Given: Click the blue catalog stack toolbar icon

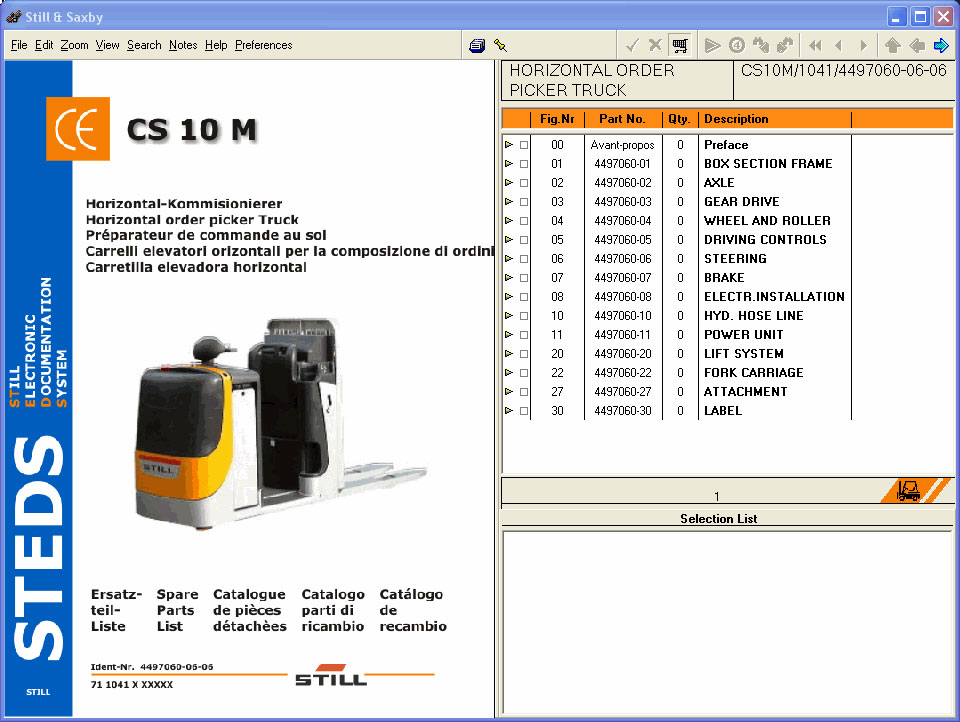Looking at the screenshot, I should [477, 45].
